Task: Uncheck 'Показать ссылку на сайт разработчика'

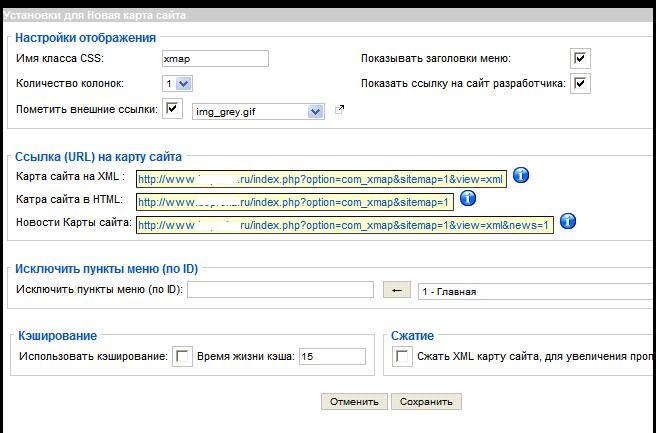Action: [x=580, y=83]
